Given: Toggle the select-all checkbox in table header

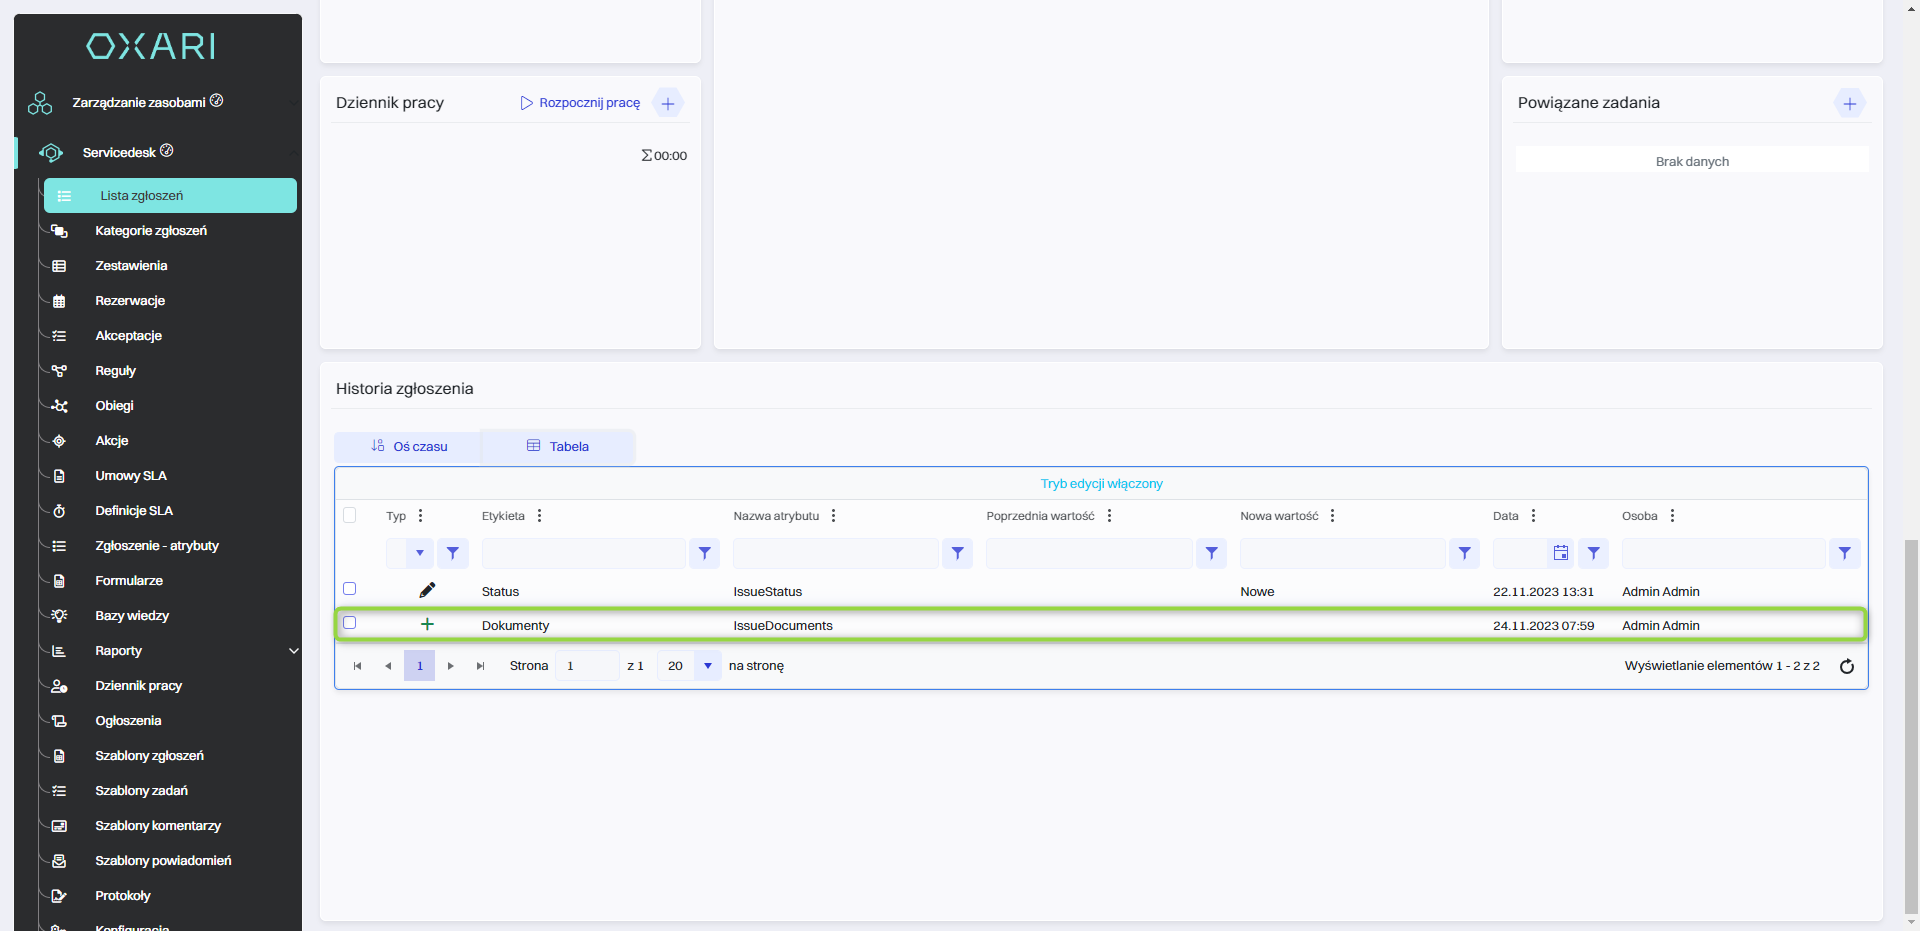Looking at the screenshot, I should click(350, 515).
